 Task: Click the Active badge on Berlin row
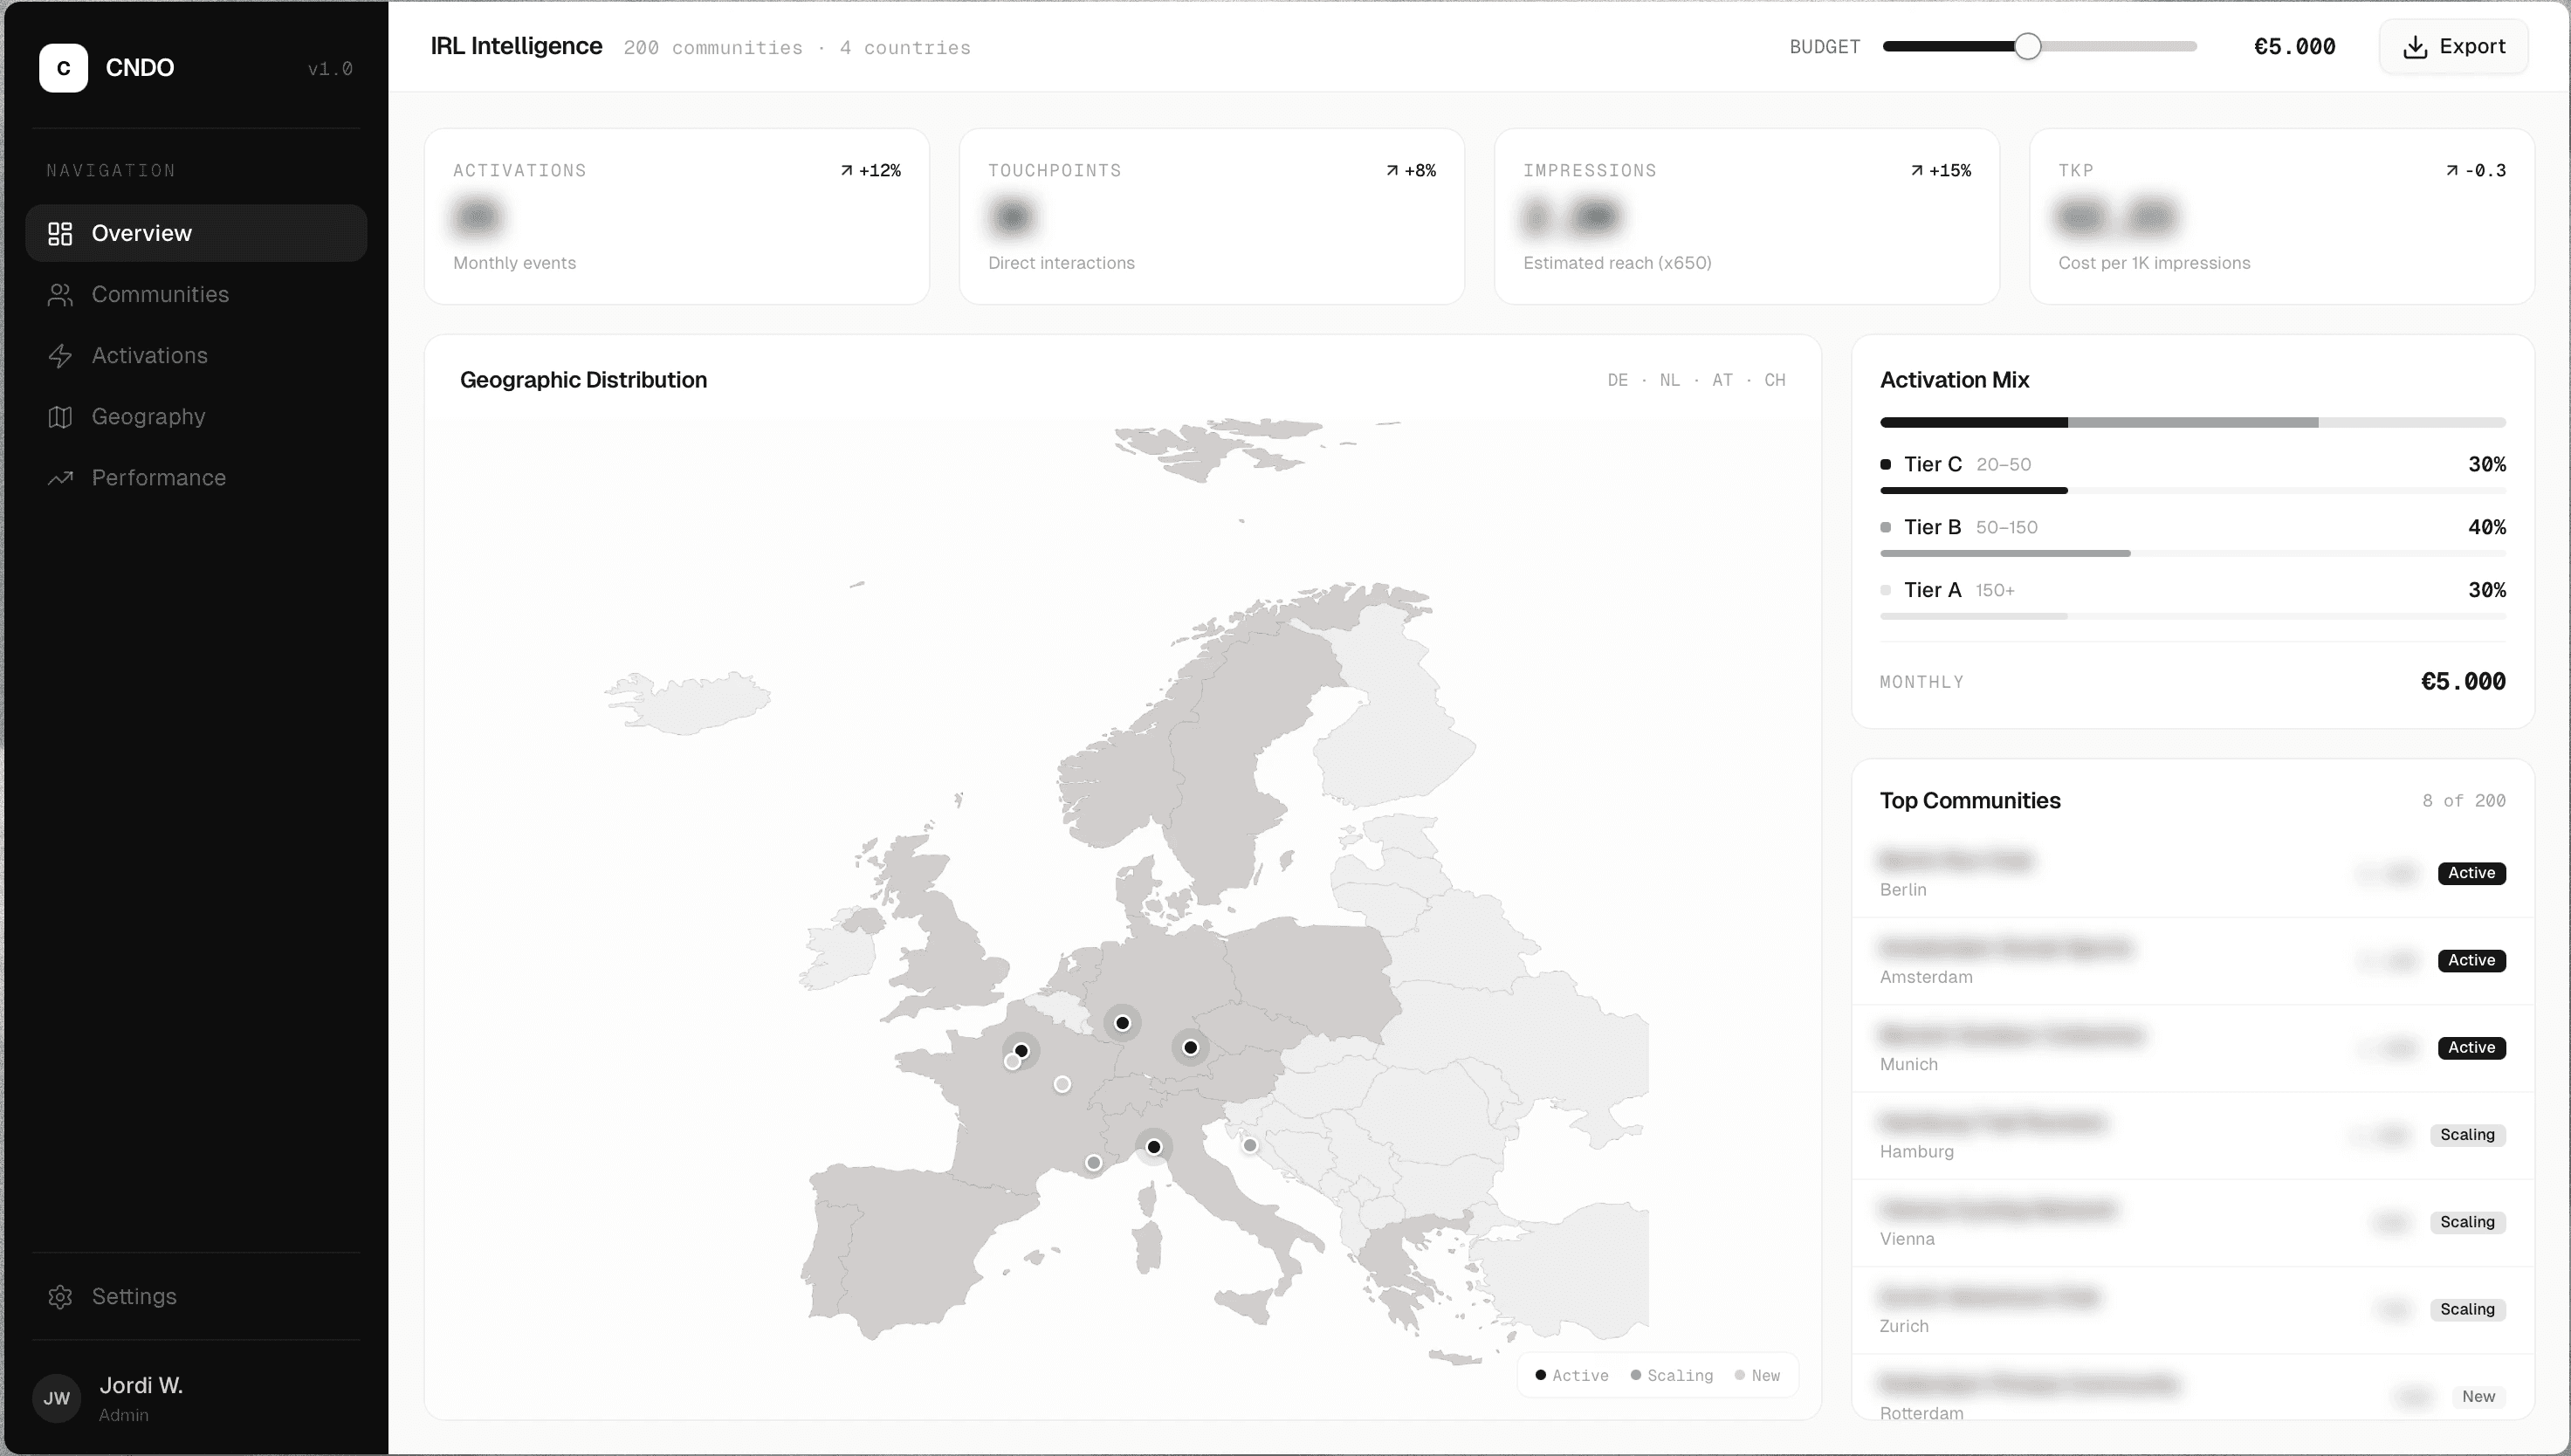tap(2470, 873)
